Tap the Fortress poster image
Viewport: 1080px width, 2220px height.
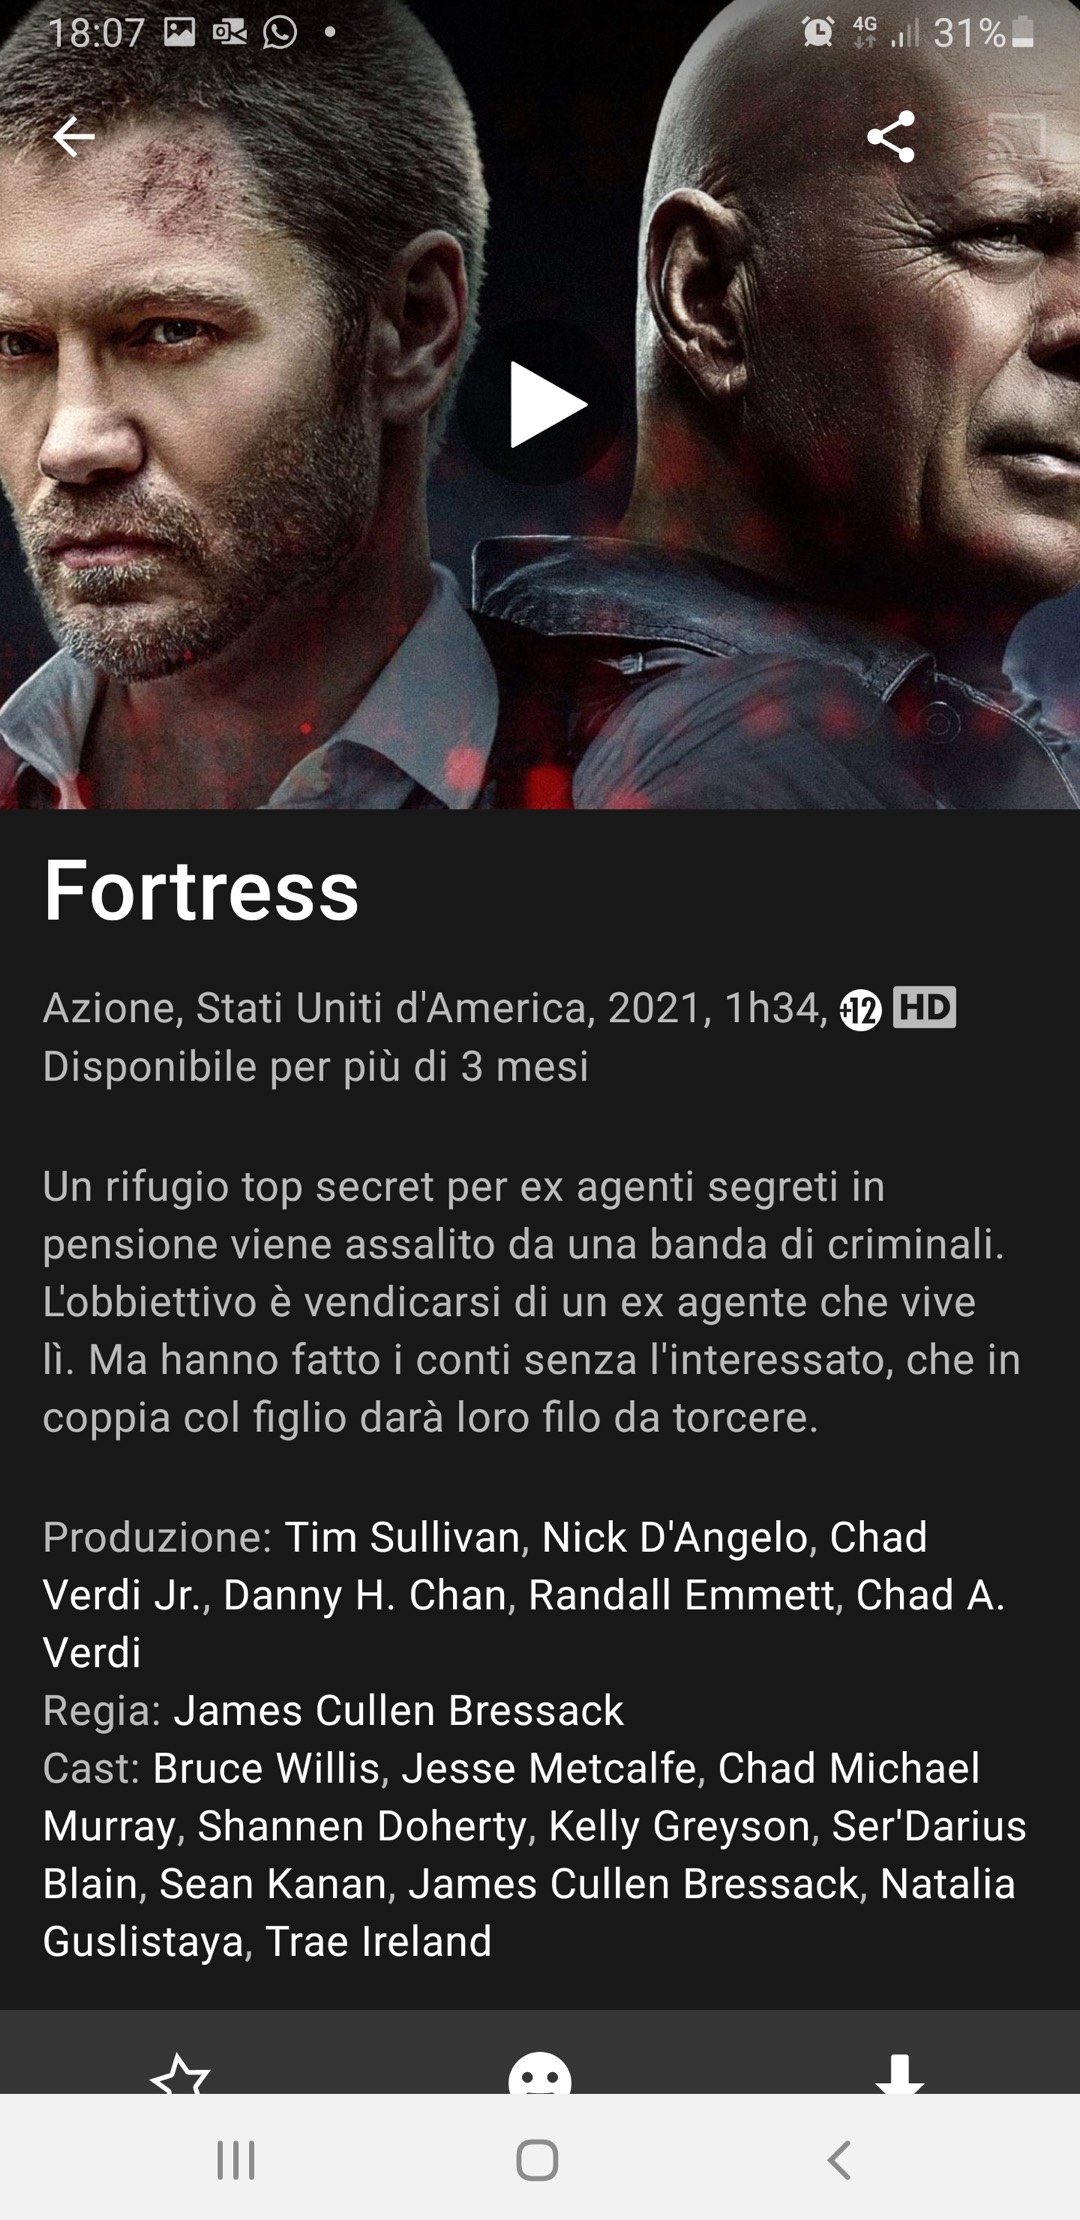pyautogui.click(x=540, y=404)
